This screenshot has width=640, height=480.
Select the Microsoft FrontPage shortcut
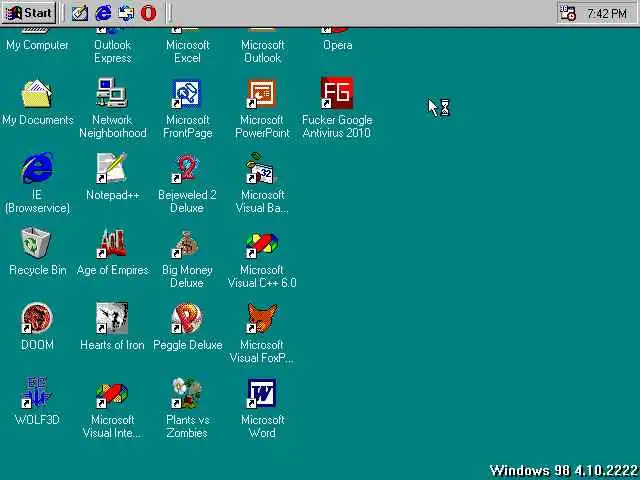187,94
